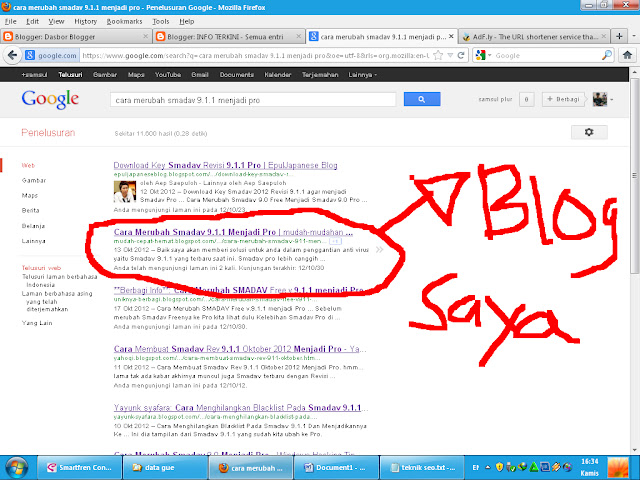Click the Firefox URL address field
The width and height of the screenshot is (640, 480).
[256, 55]
